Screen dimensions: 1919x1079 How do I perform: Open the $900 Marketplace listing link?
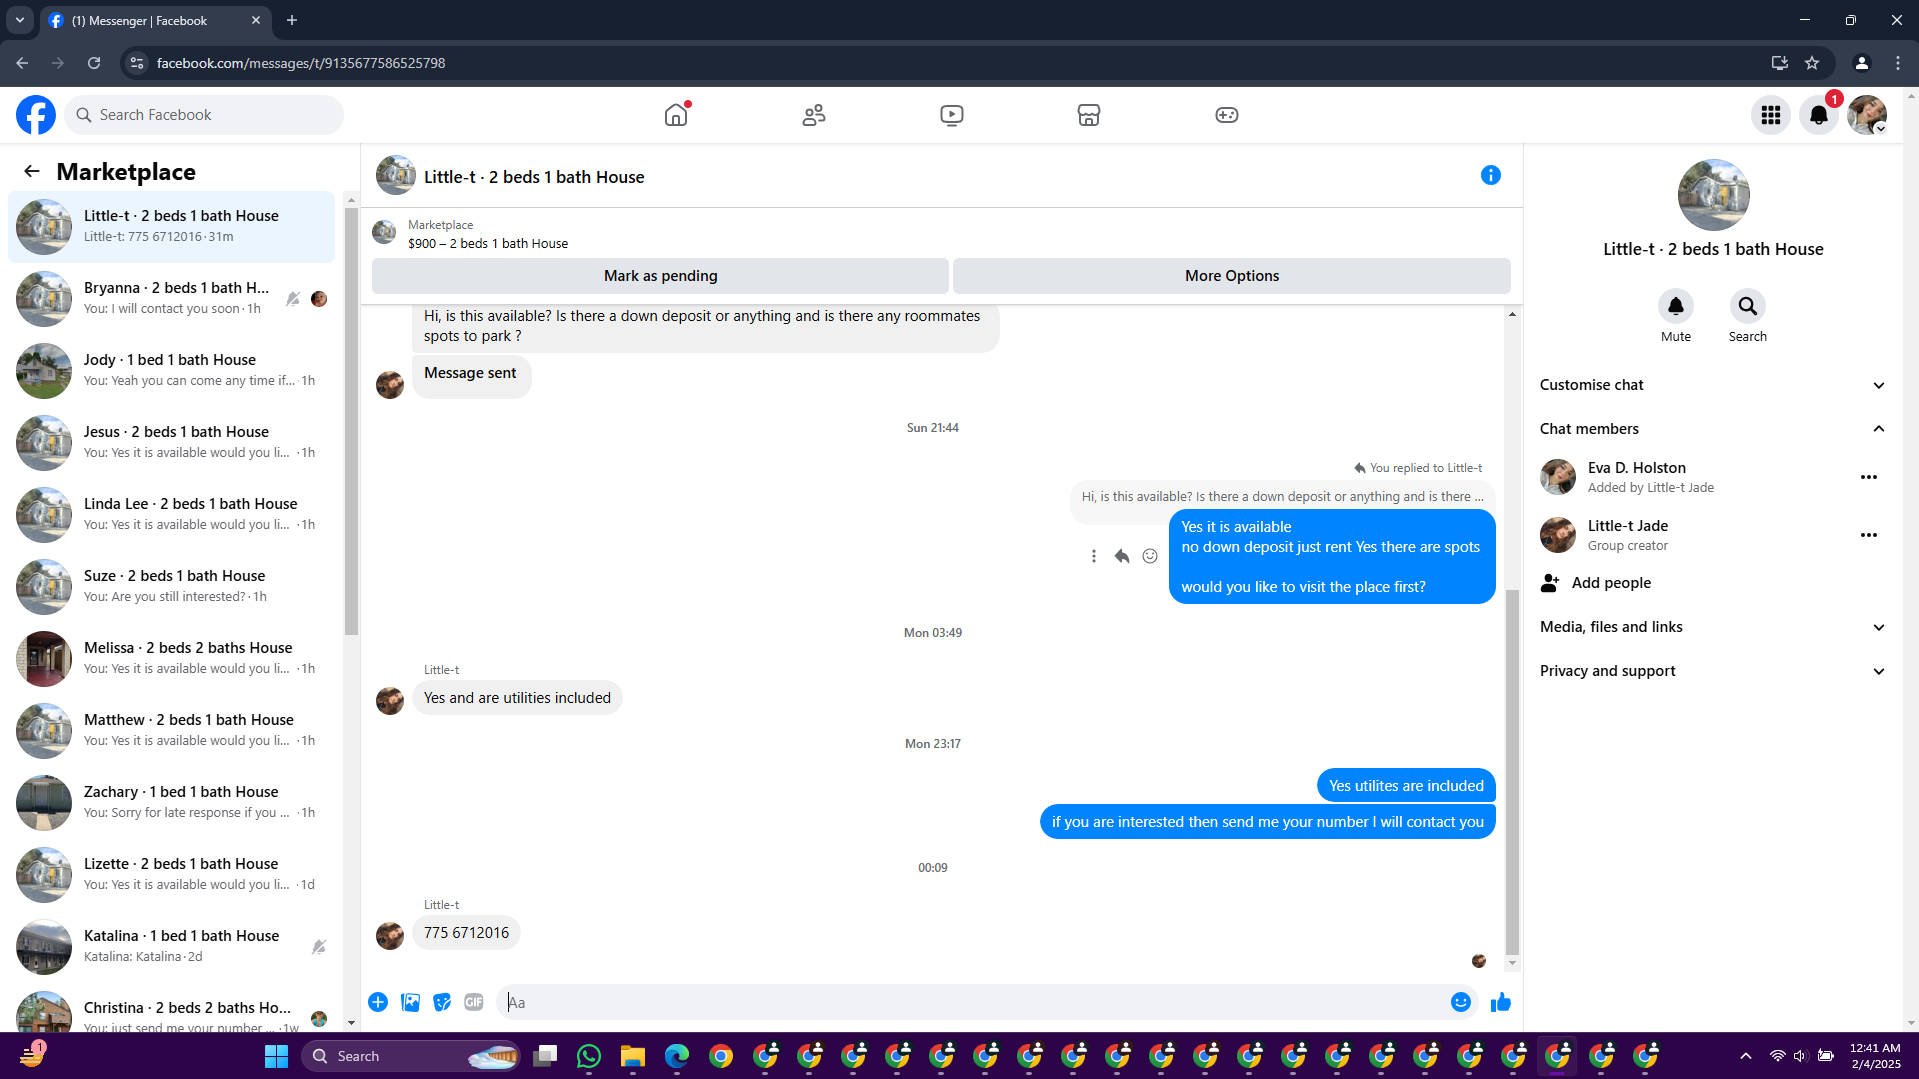coord(488,243)
